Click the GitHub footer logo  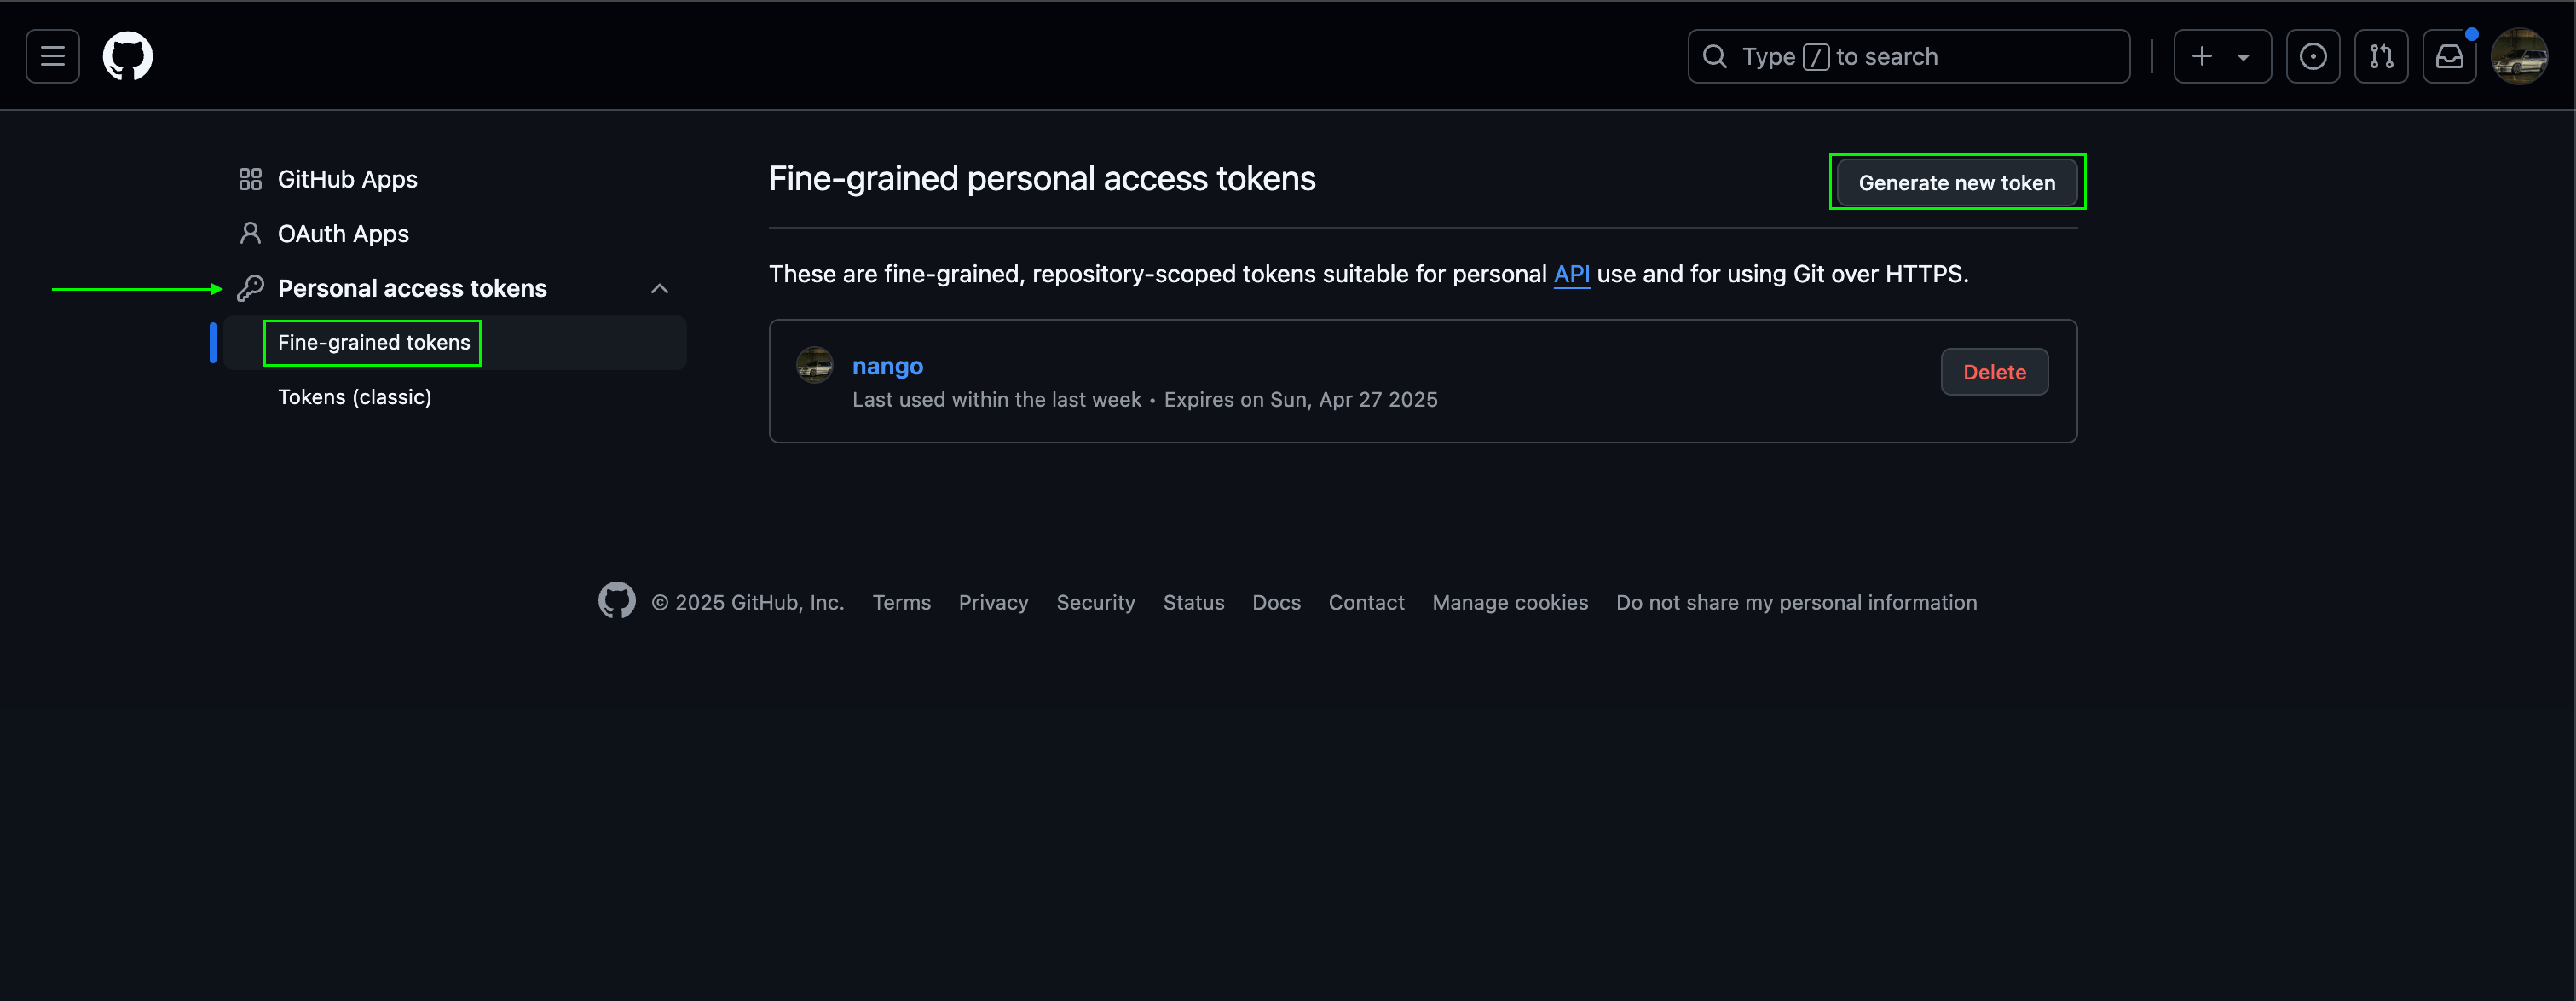(616, 601)
